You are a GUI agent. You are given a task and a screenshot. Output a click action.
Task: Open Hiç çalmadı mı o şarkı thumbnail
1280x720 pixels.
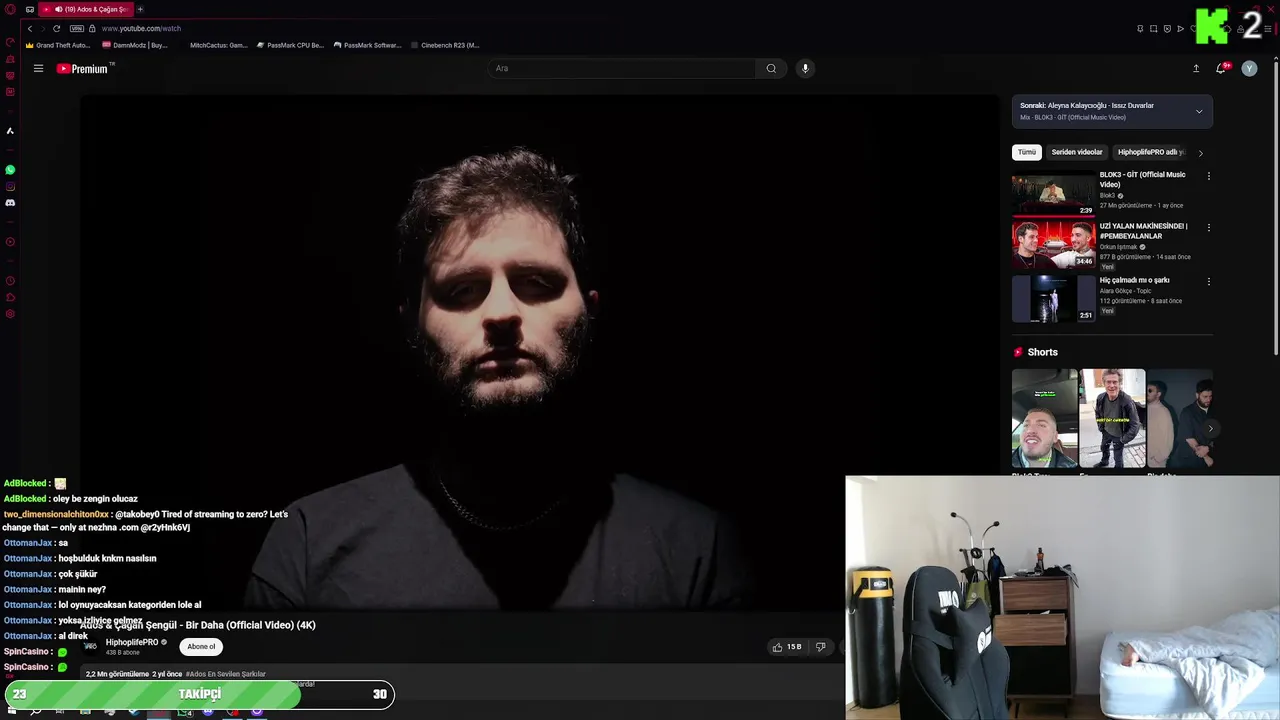(x=1053, y=298)
